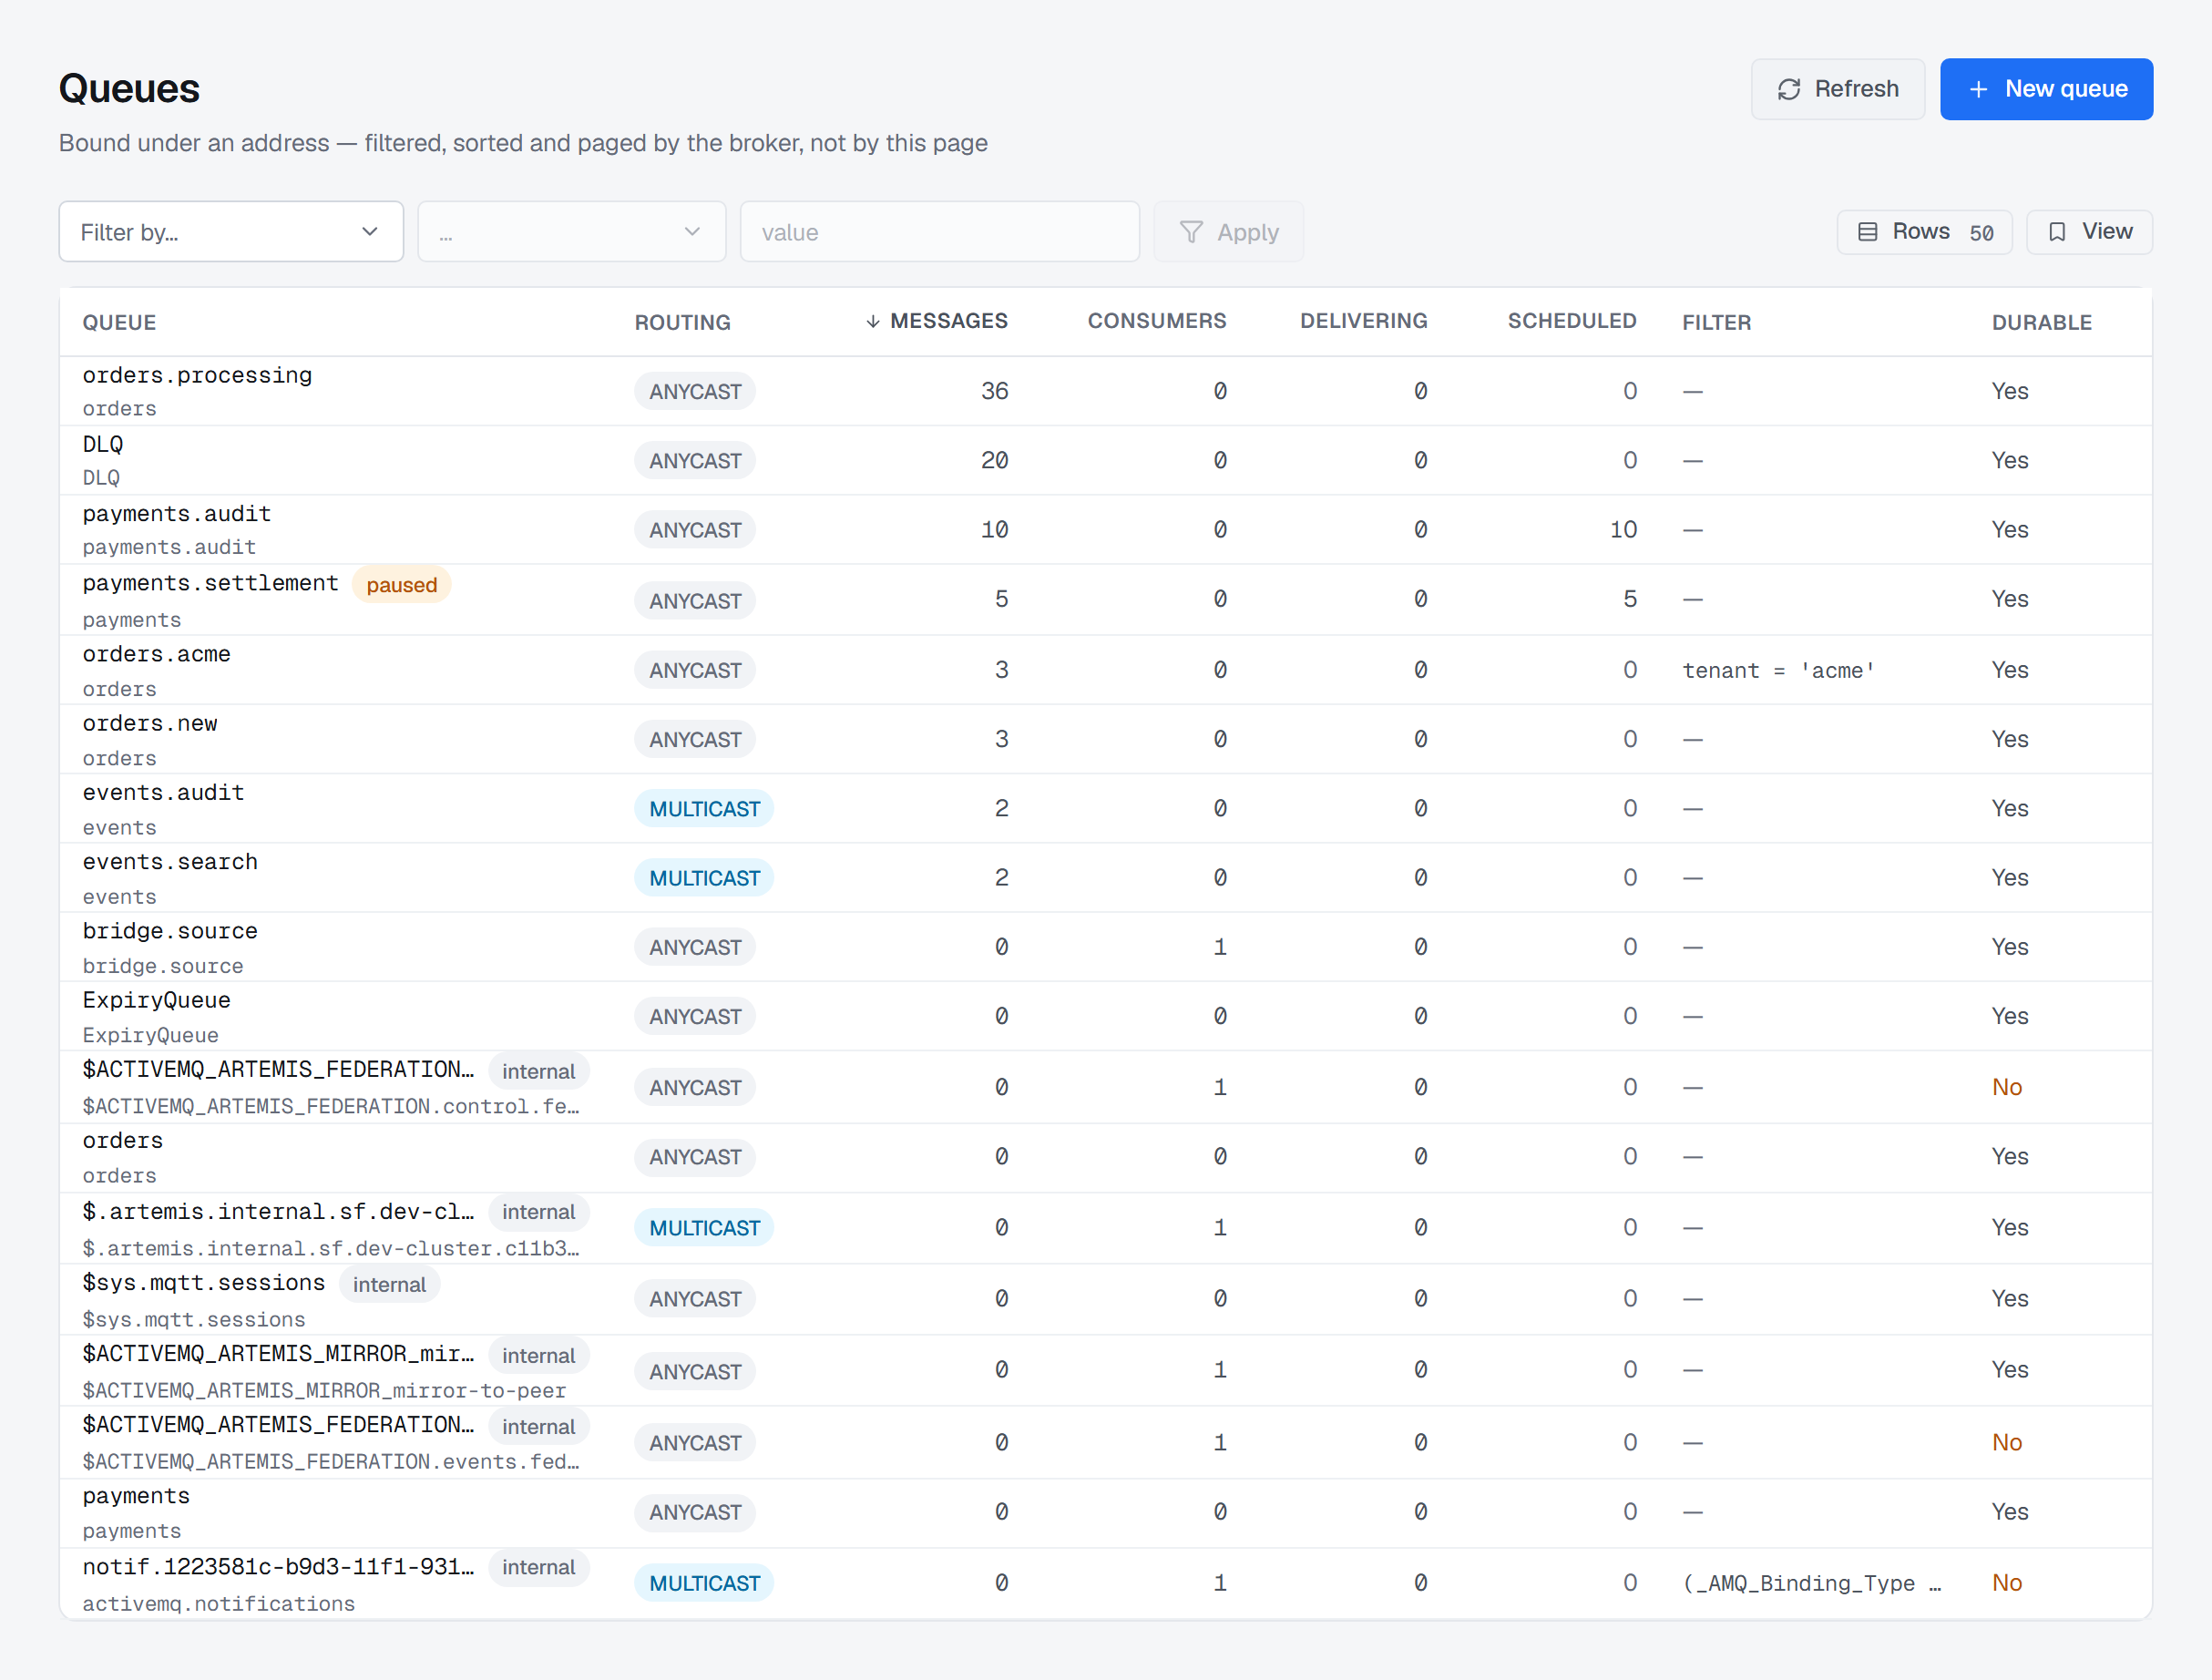The height and width of the screenshot is (1680, 2212).
Task: Open the View options button
Action: (2089, 232)
